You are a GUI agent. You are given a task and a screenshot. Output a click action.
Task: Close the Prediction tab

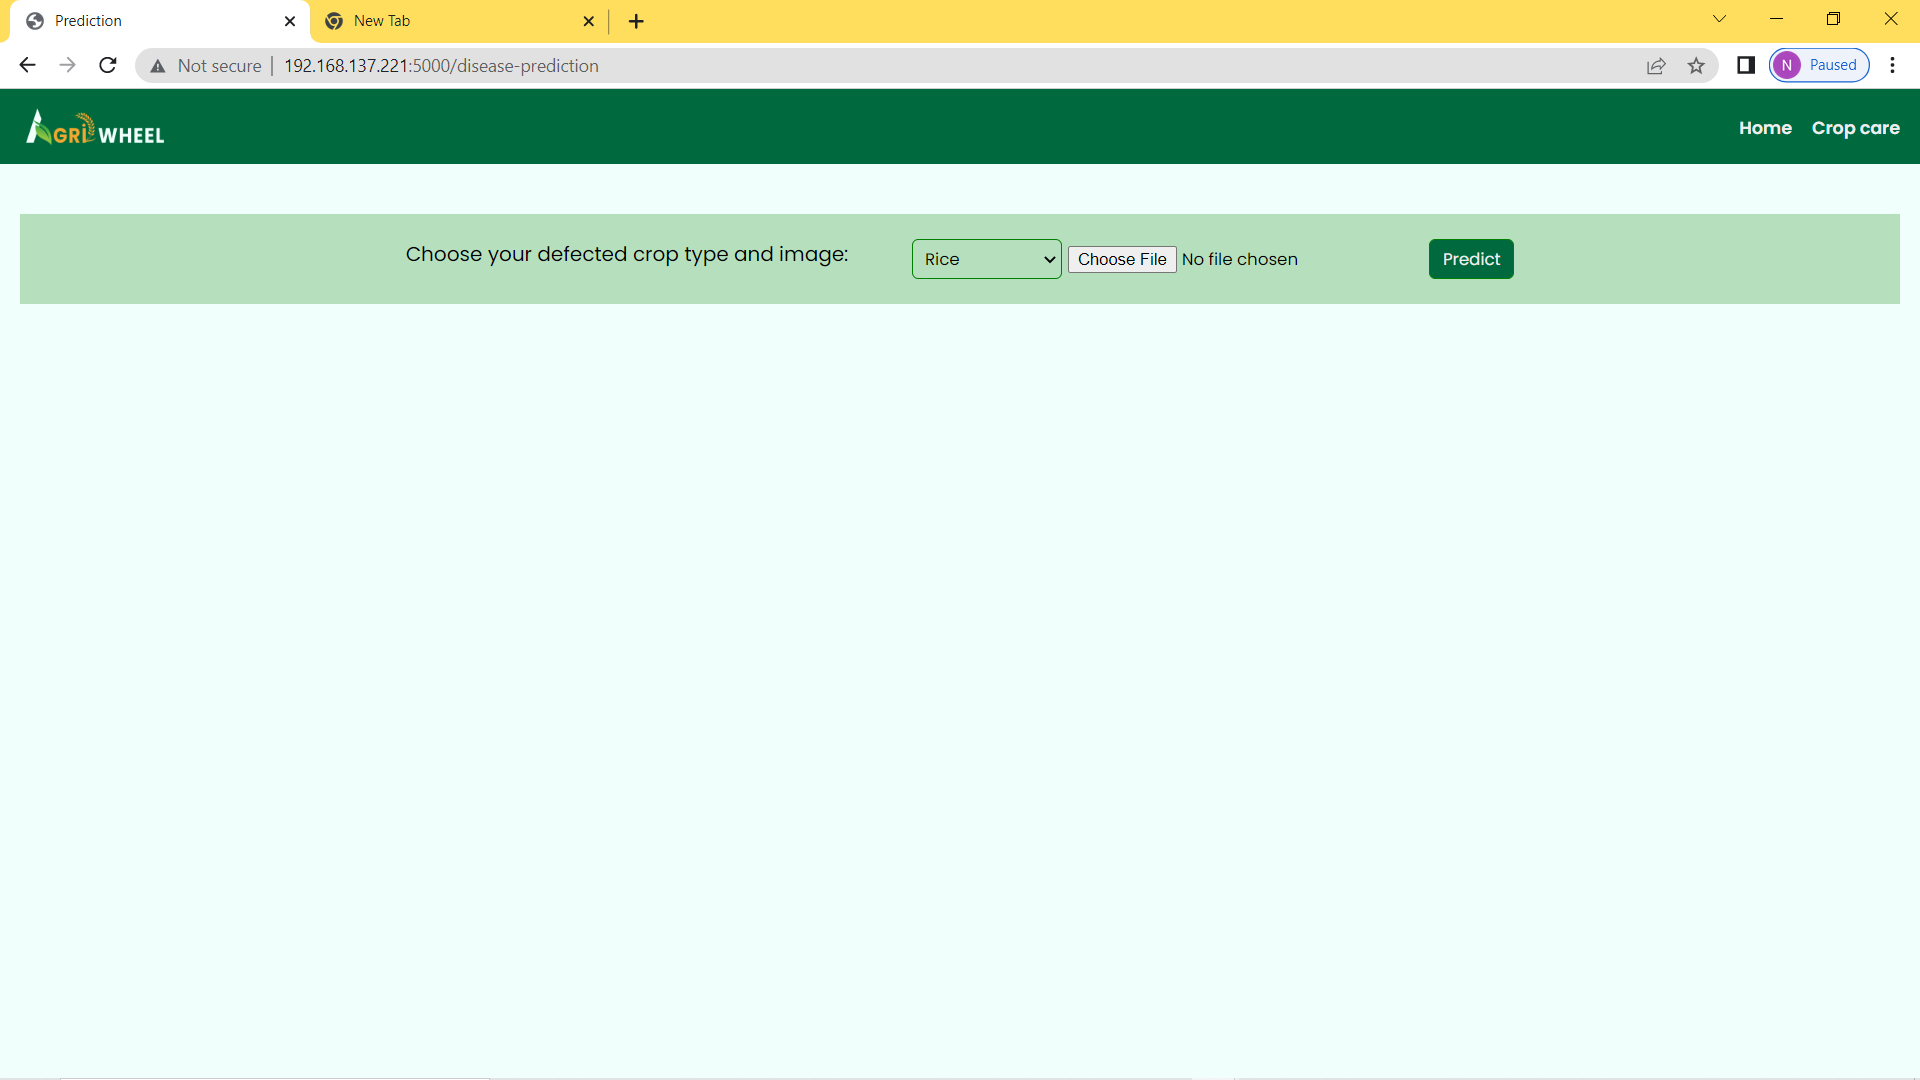point(290,21)
